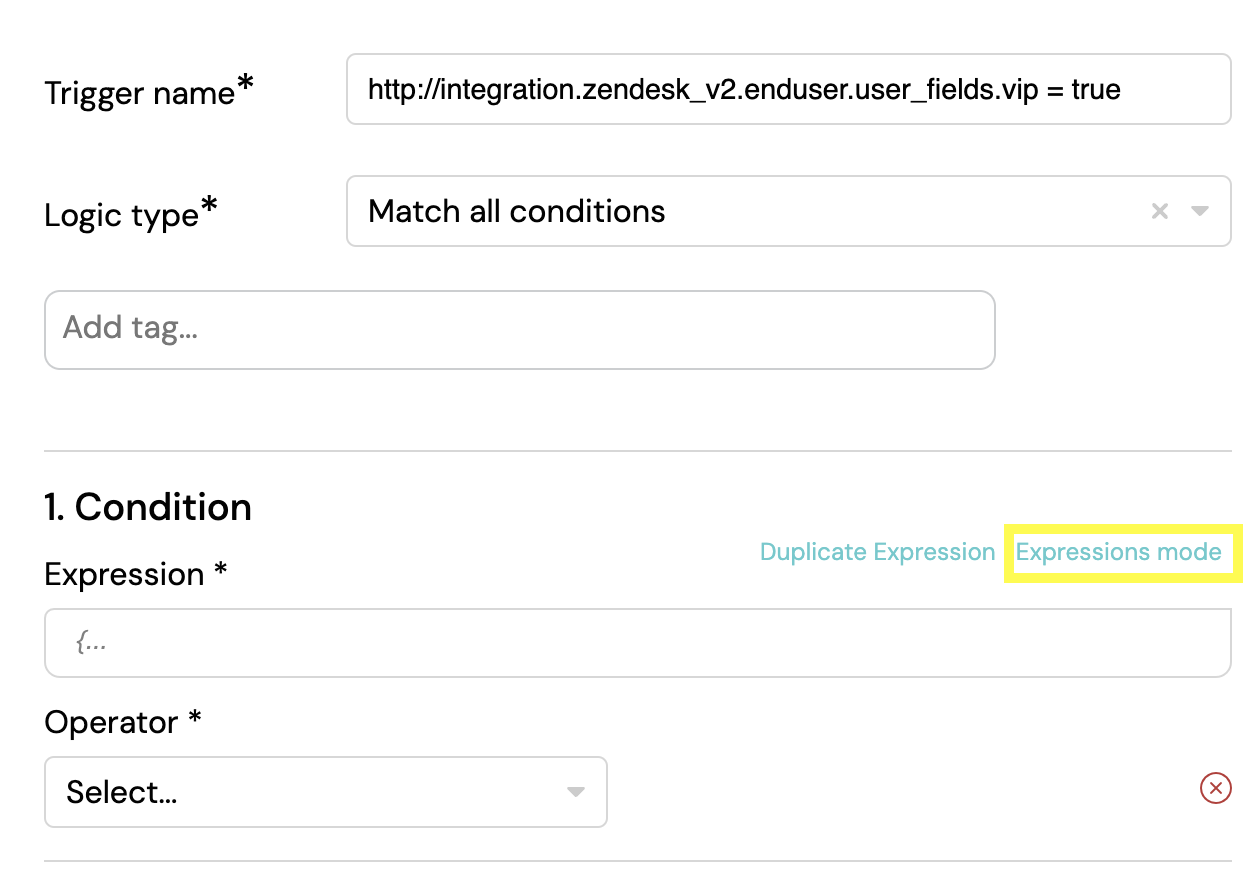The width and height of the screenshot is (1252, 878).
Task: Click the 'Operator' field label
Action: (x=111, y=722)
